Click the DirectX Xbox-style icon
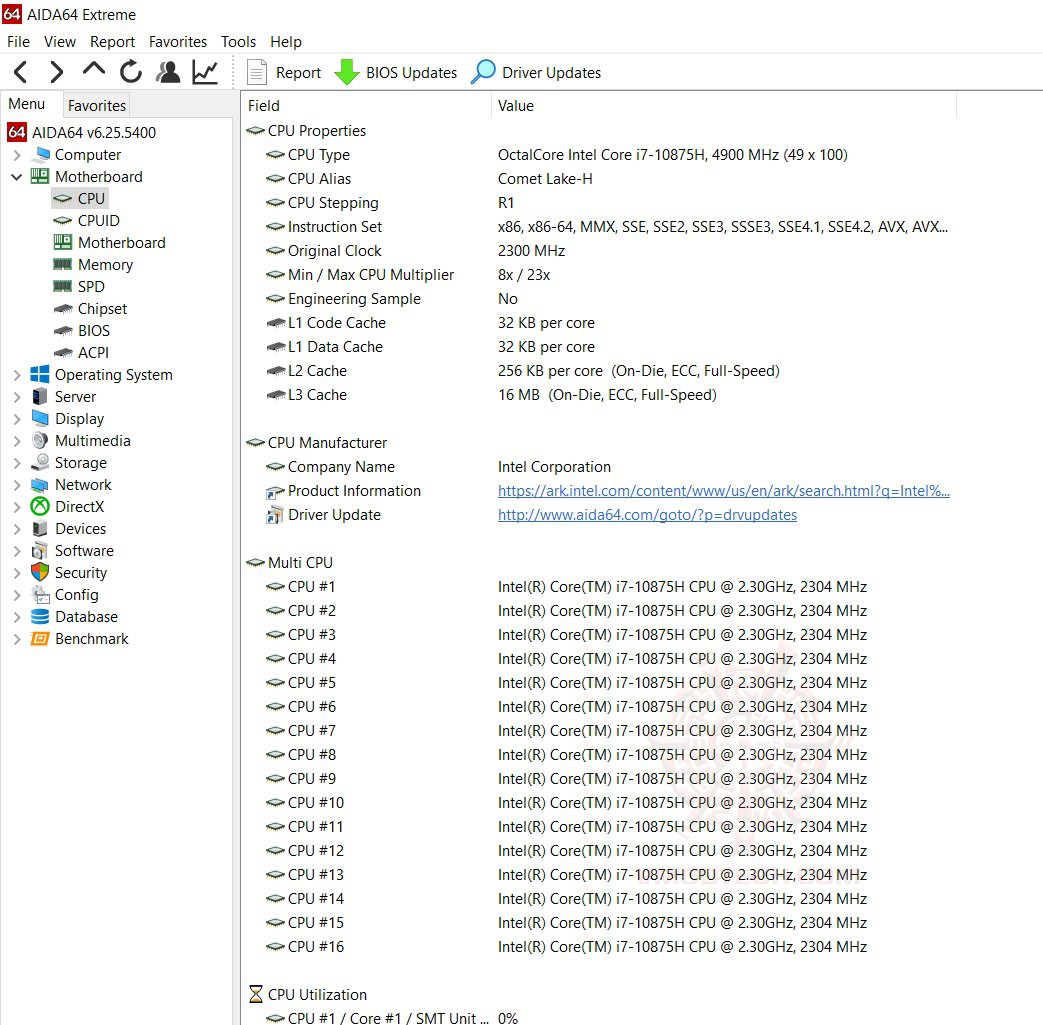Viewport: 1043px width, 1025px height. pos(40,507)
